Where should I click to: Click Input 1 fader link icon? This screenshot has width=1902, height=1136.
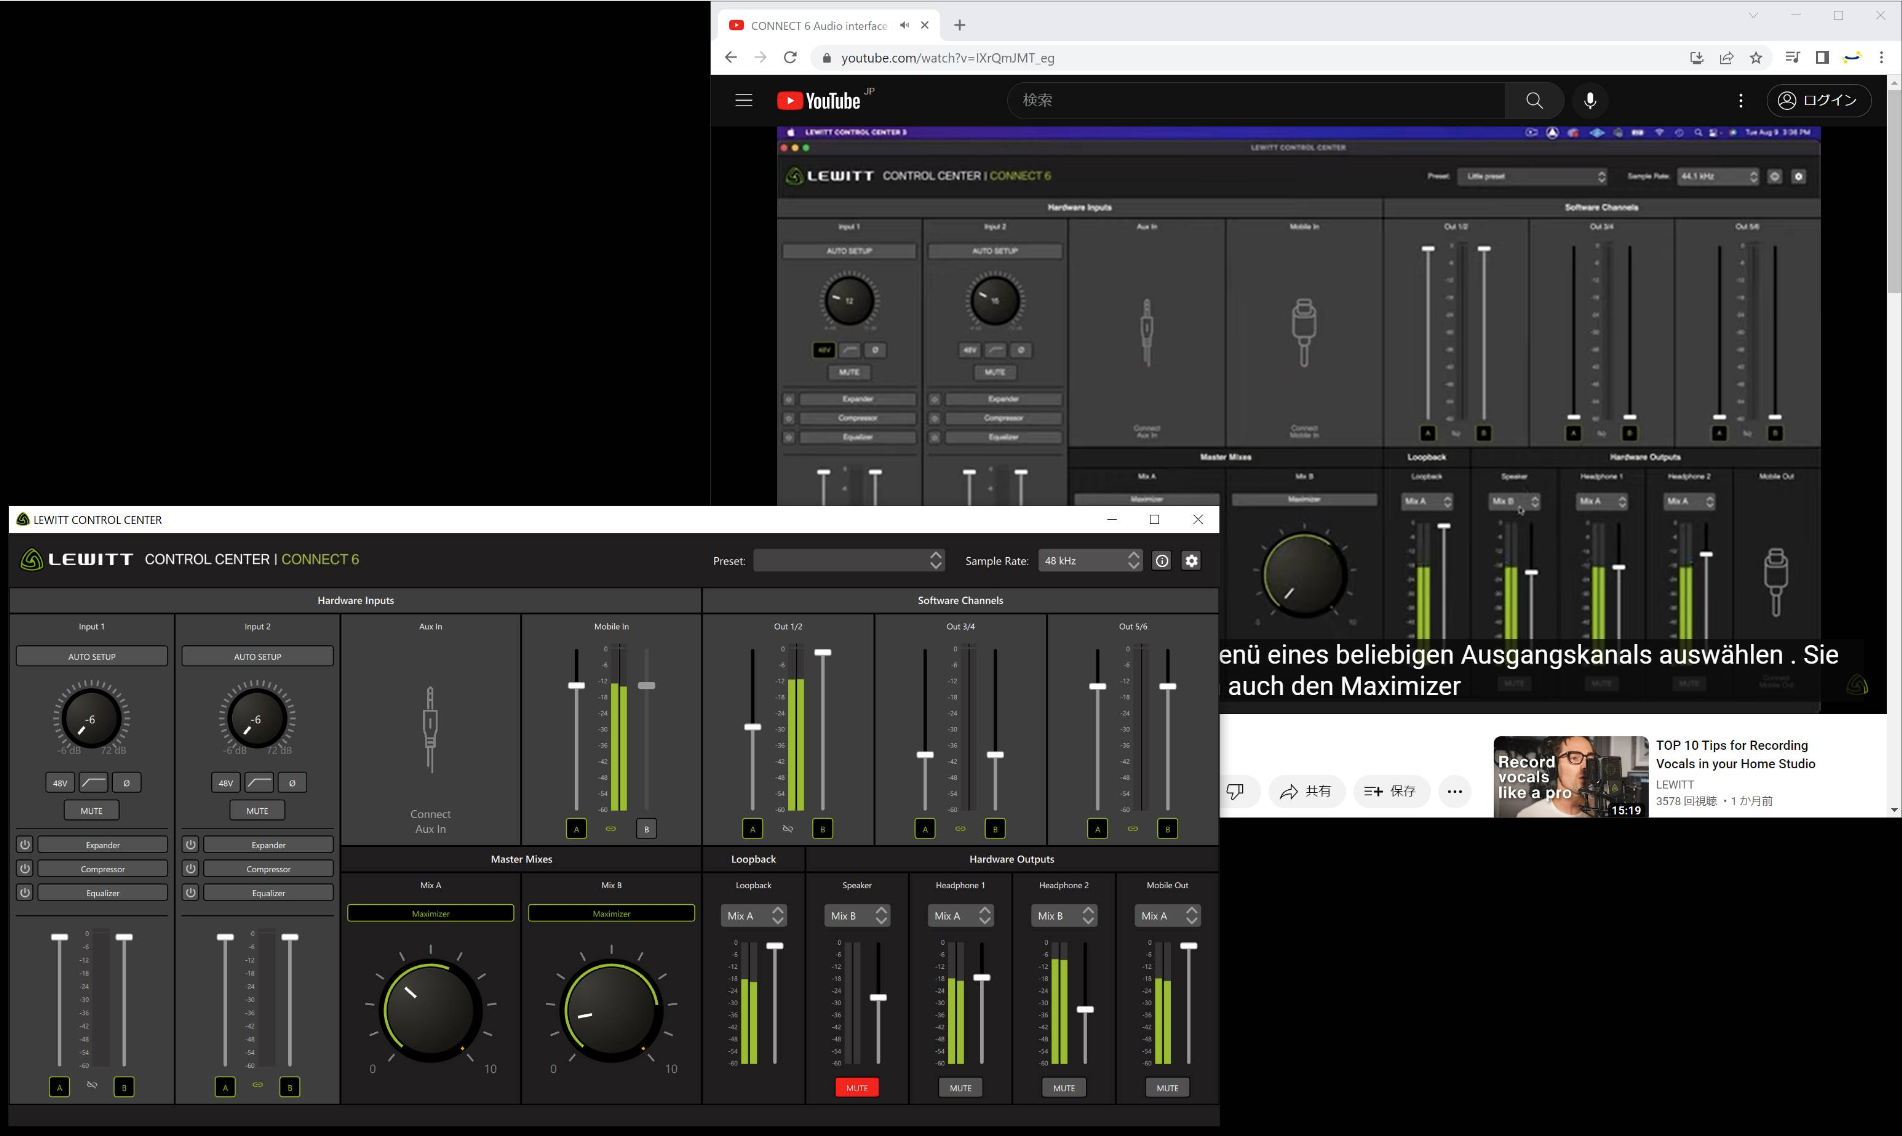click(92, 1085)
